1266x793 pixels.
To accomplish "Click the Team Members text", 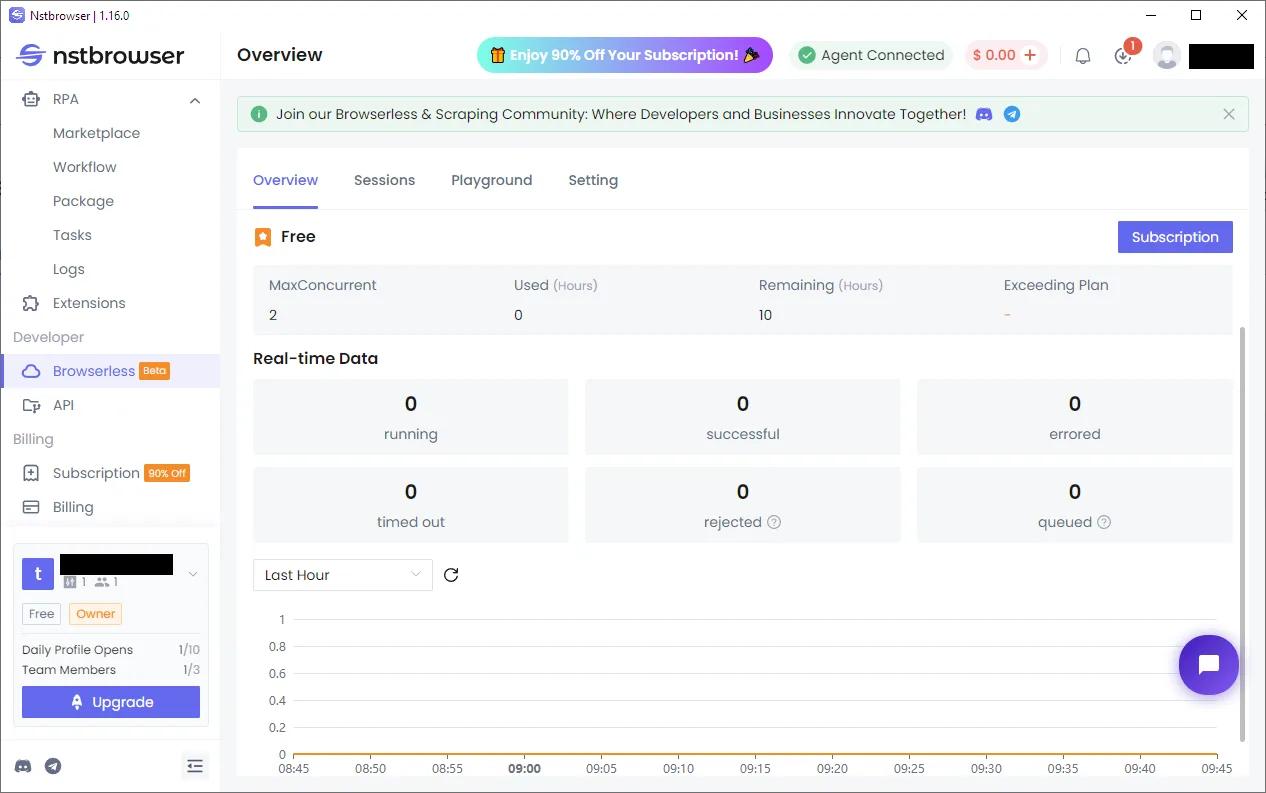I will click(69, 670).
